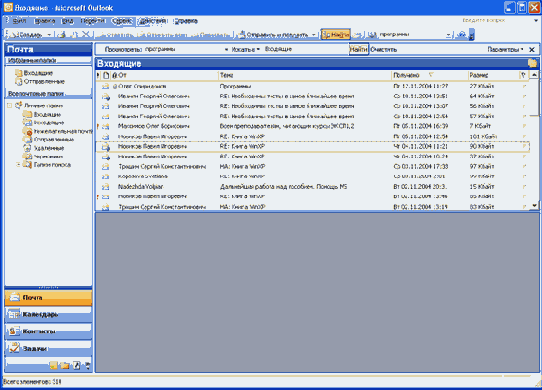Toggle the highlighted Найти toolbar button
The image size is (542, 390).
tap(335, 35)
